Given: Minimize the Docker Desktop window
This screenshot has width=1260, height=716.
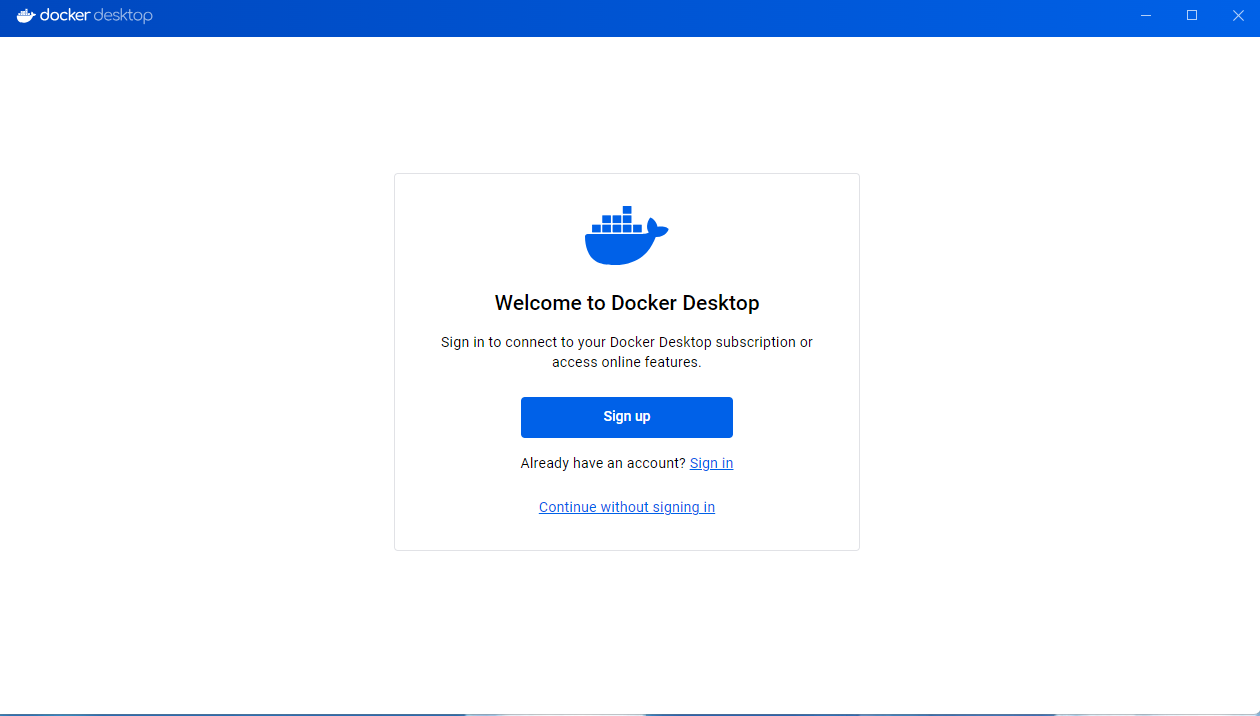Looking at the screenshot, I should pos(1146,16).
